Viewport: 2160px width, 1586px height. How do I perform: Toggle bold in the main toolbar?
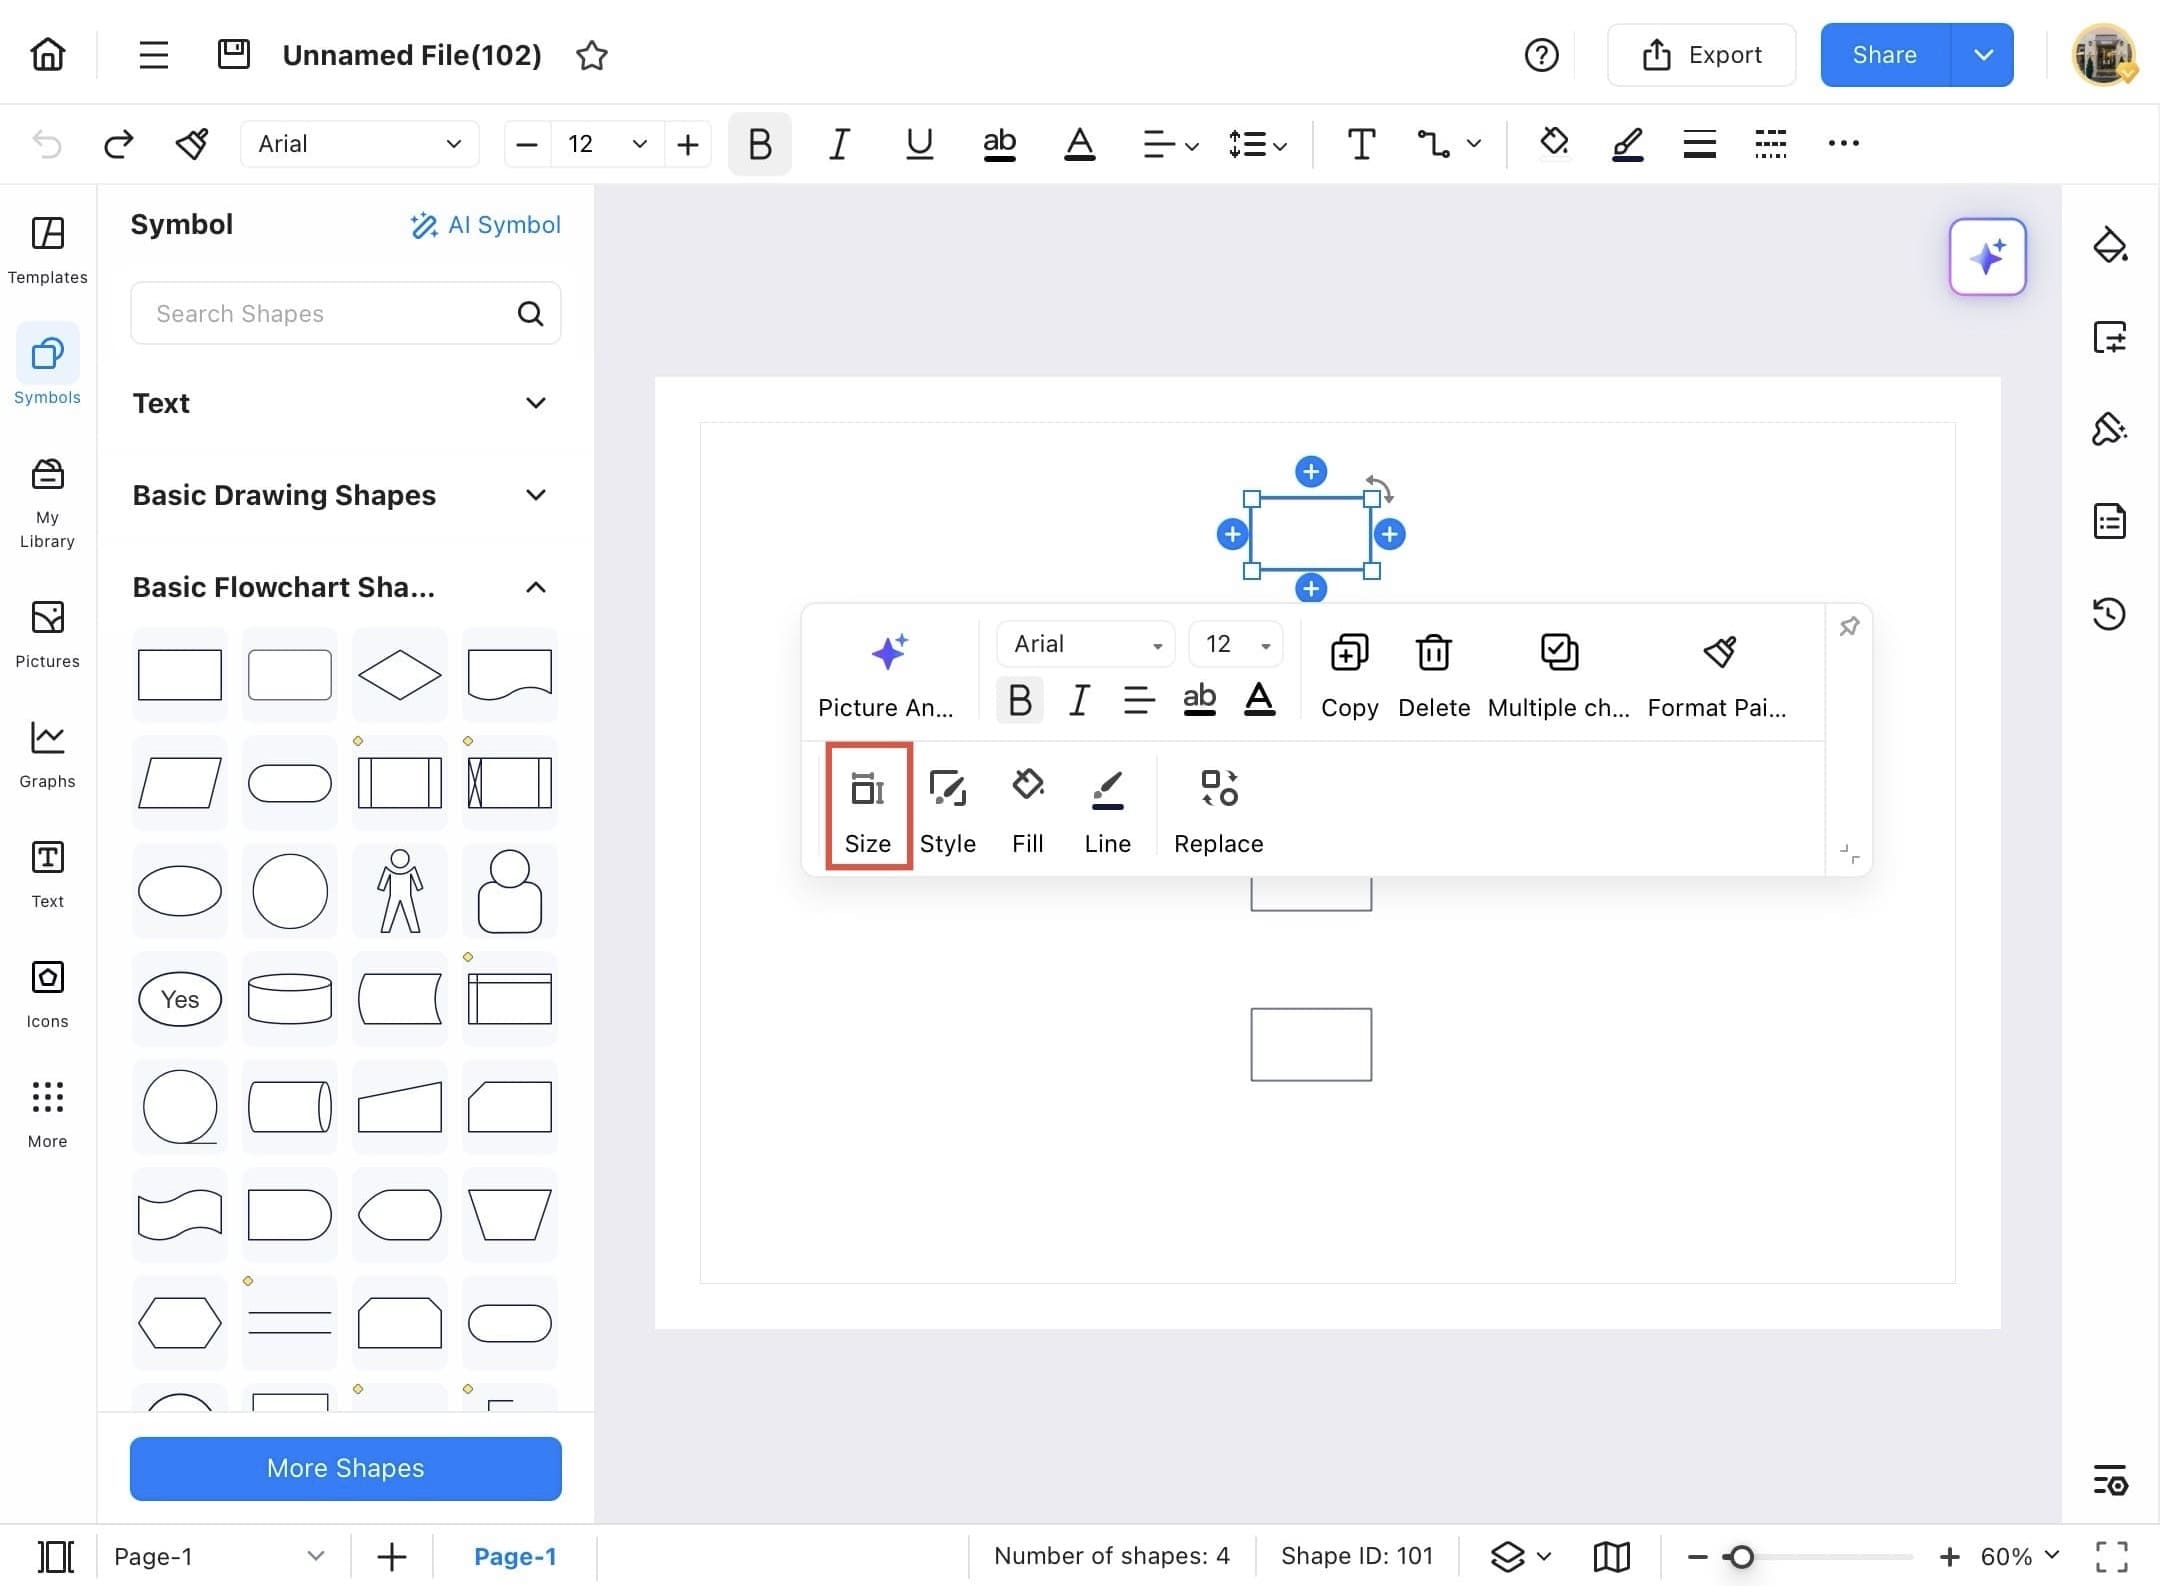pos(759,144)
